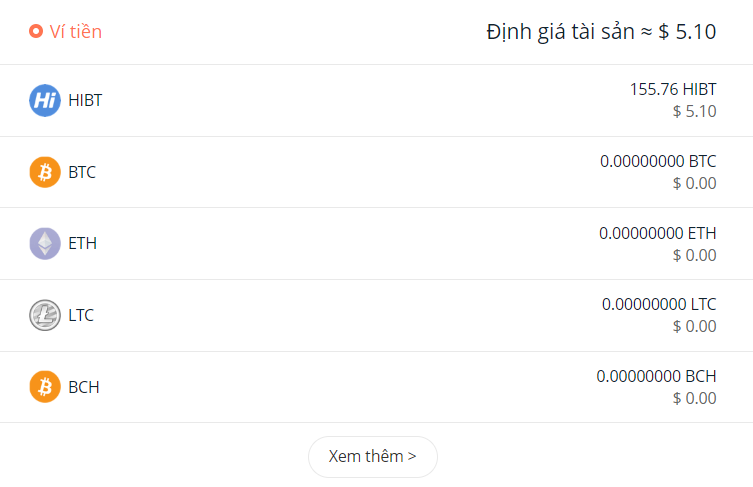Click the total asset valuation $ 5.10

pyautogui.click(x=601, y=32)
